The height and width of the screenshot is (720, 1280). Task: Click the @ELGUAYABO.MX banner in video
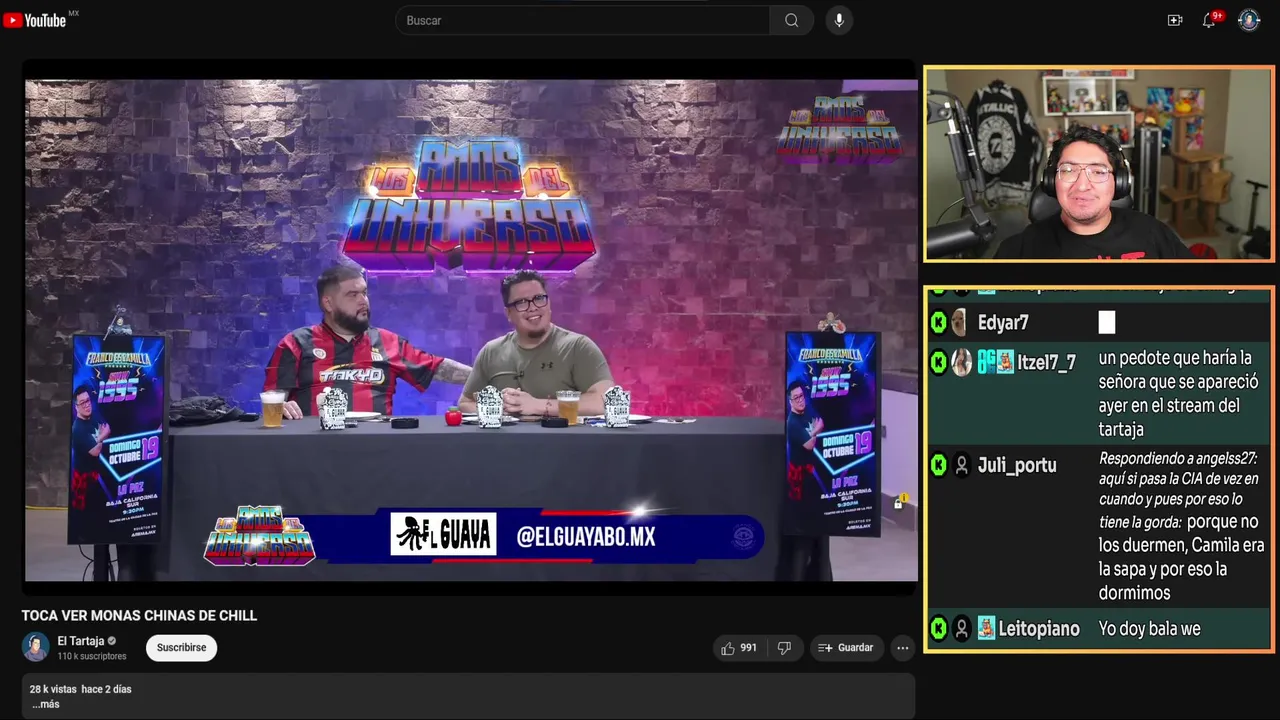click(585, 537)
